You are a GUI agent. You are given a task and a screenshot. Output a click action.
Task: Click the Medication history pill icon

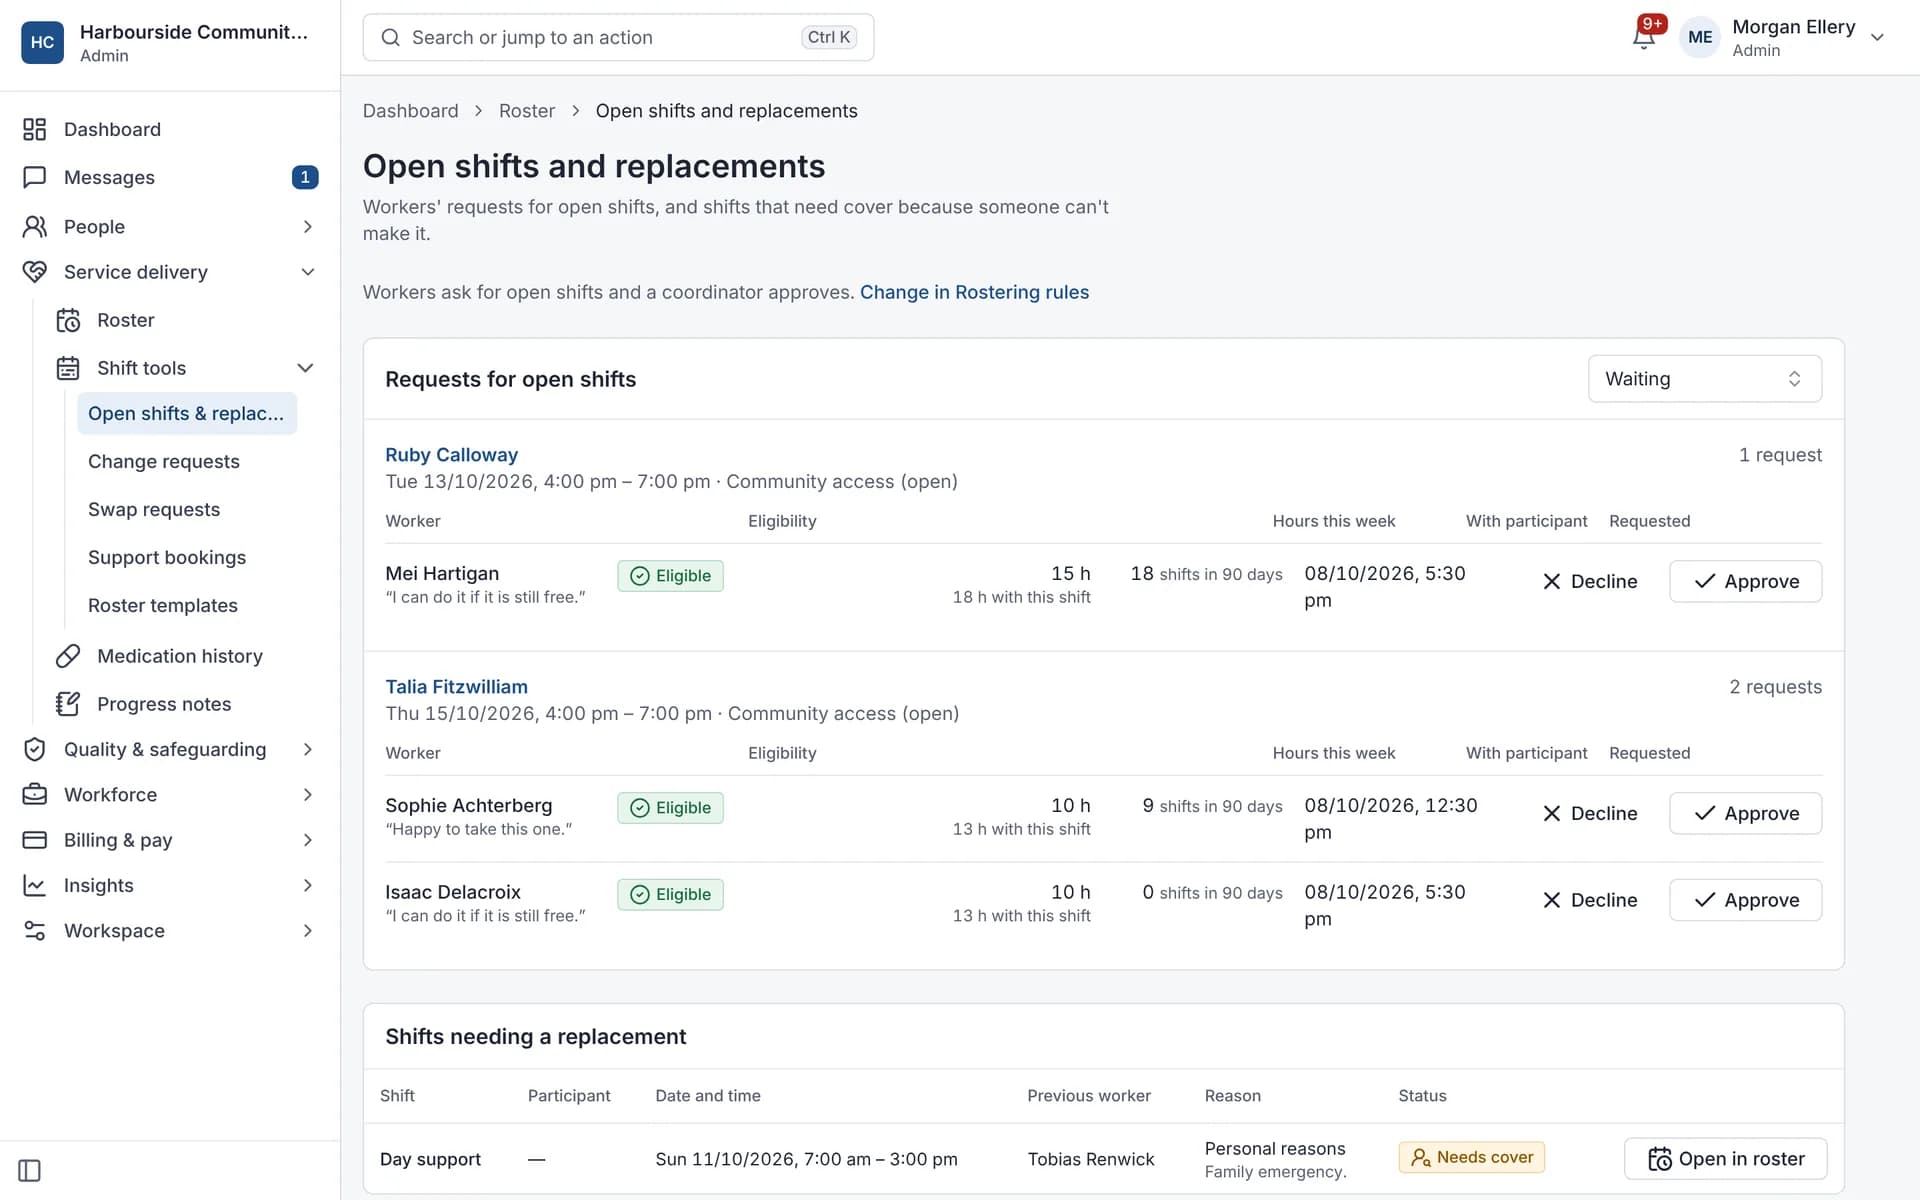pos(68,656)
